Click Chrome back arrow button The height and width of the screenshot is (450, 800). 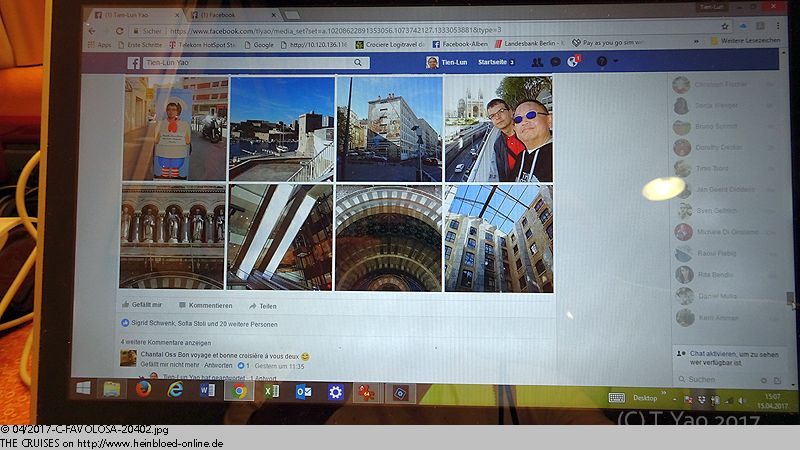pos(92,31)
